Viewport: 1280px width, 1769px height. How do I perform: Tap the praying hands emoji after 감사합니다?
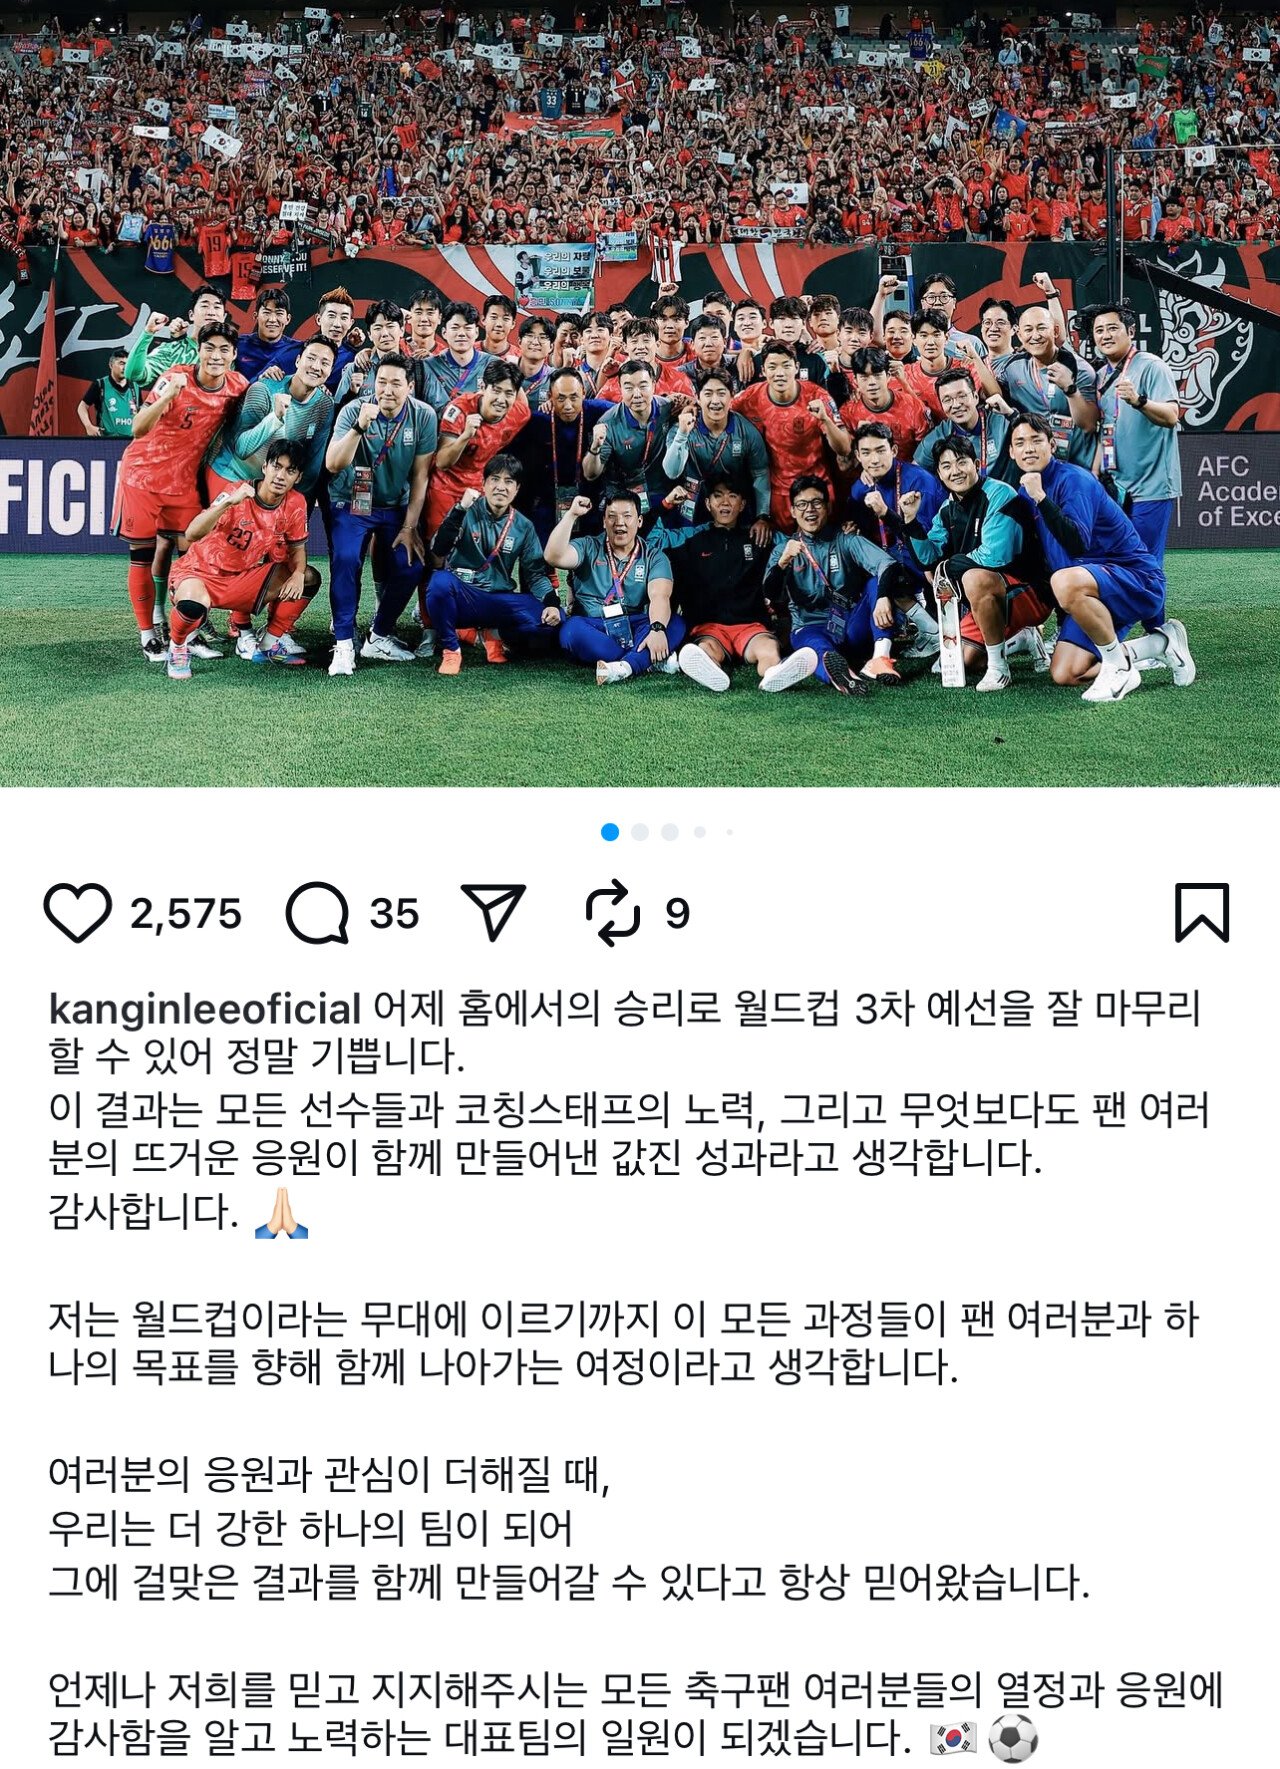(x=282, y=1213)
